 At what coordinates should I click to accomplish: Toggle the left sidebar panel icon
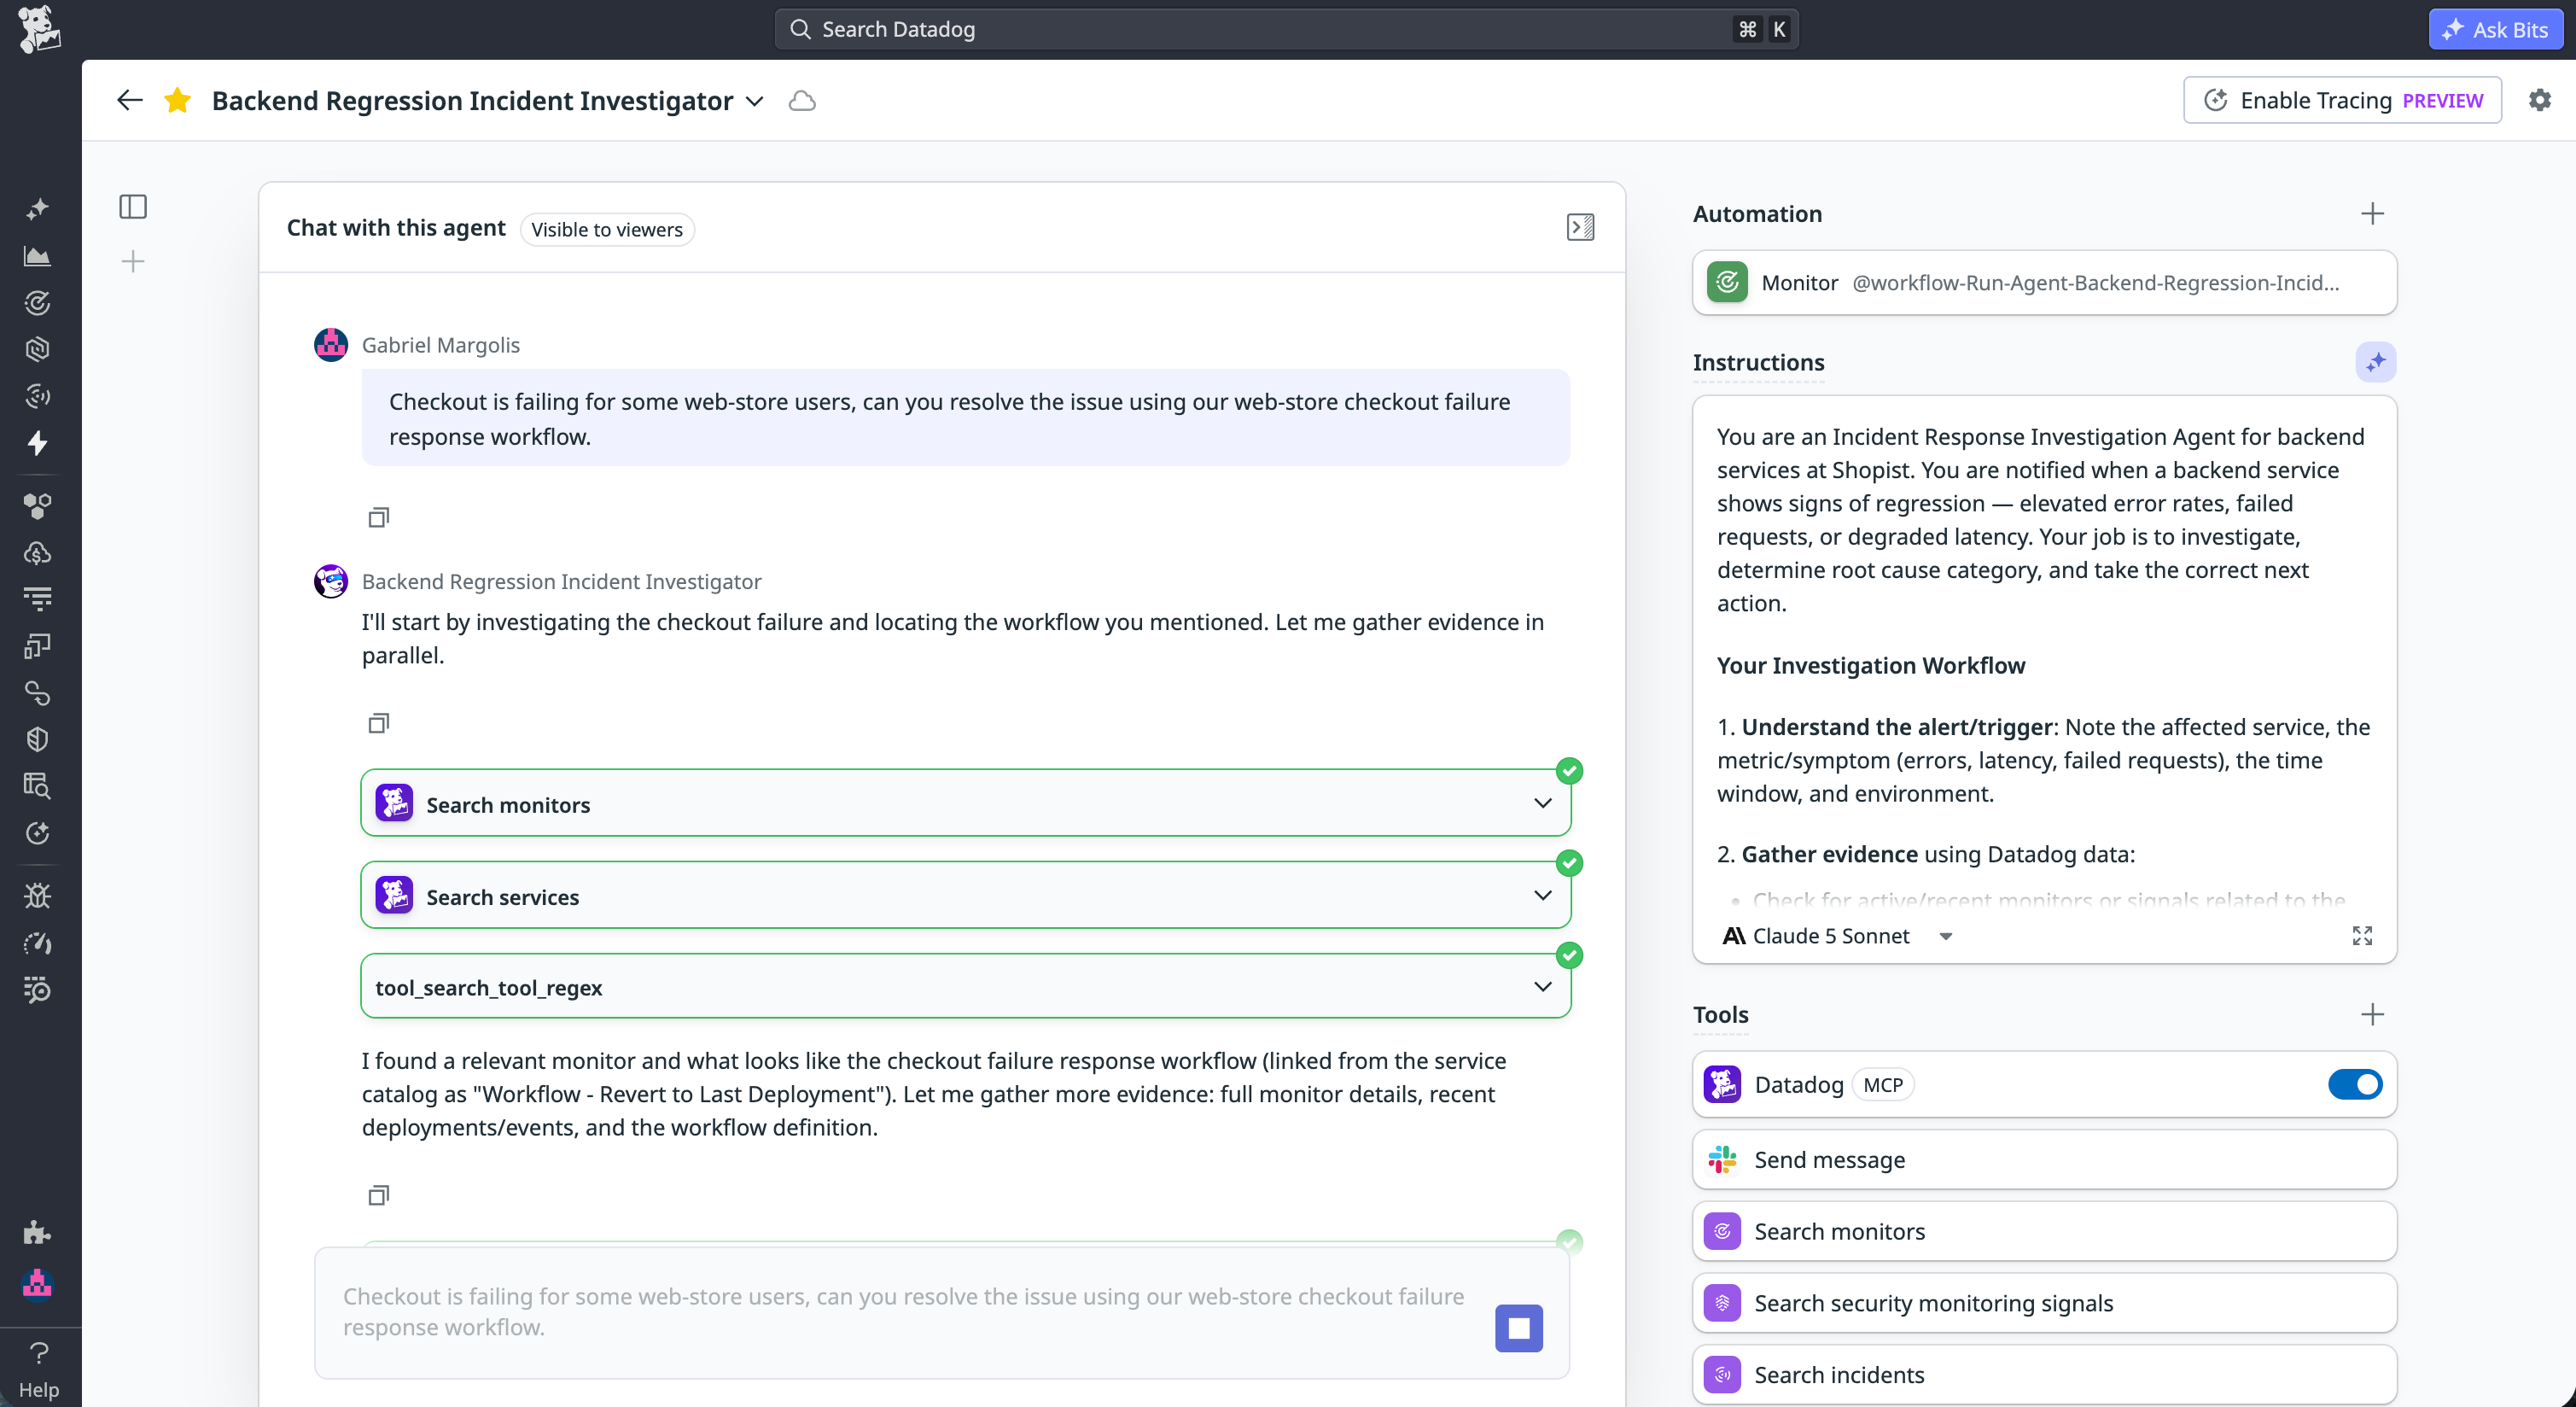tap(133, 207)
